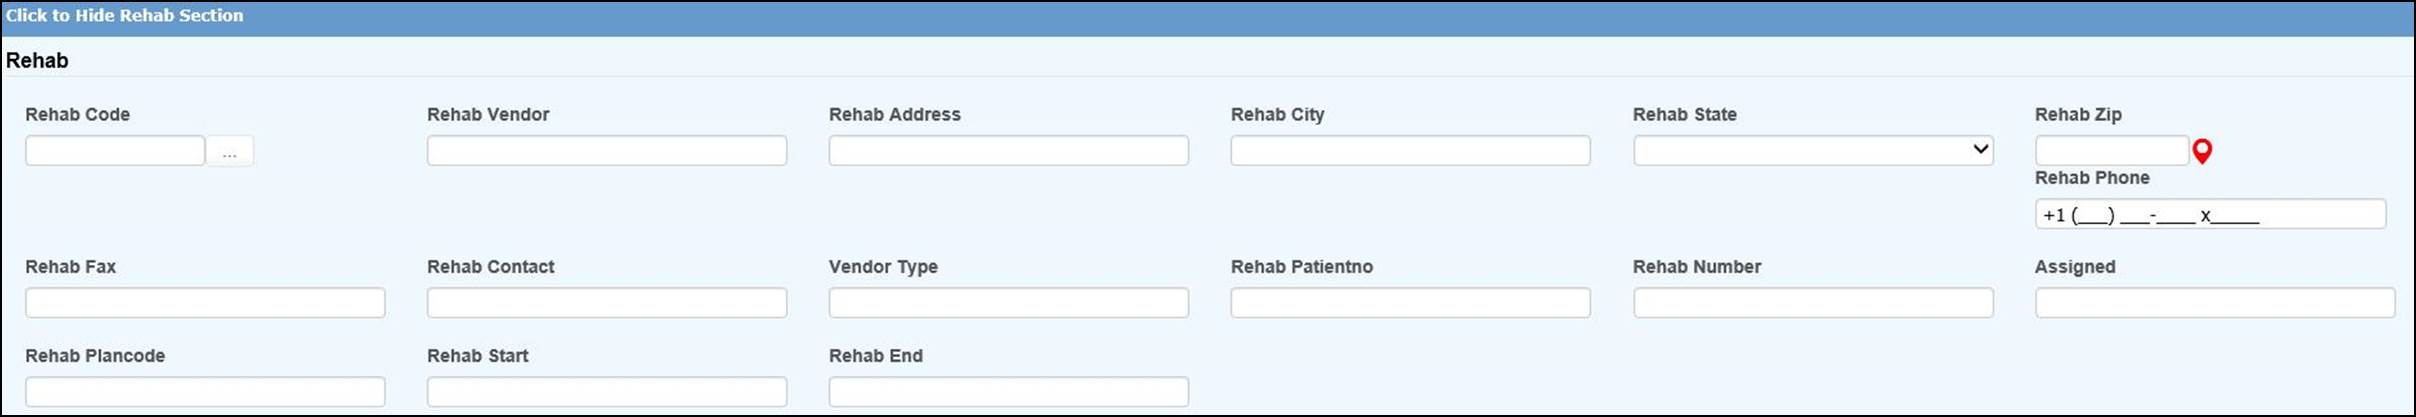Click the red map pin icon

pyautogui.click(x=2202, y=151)
